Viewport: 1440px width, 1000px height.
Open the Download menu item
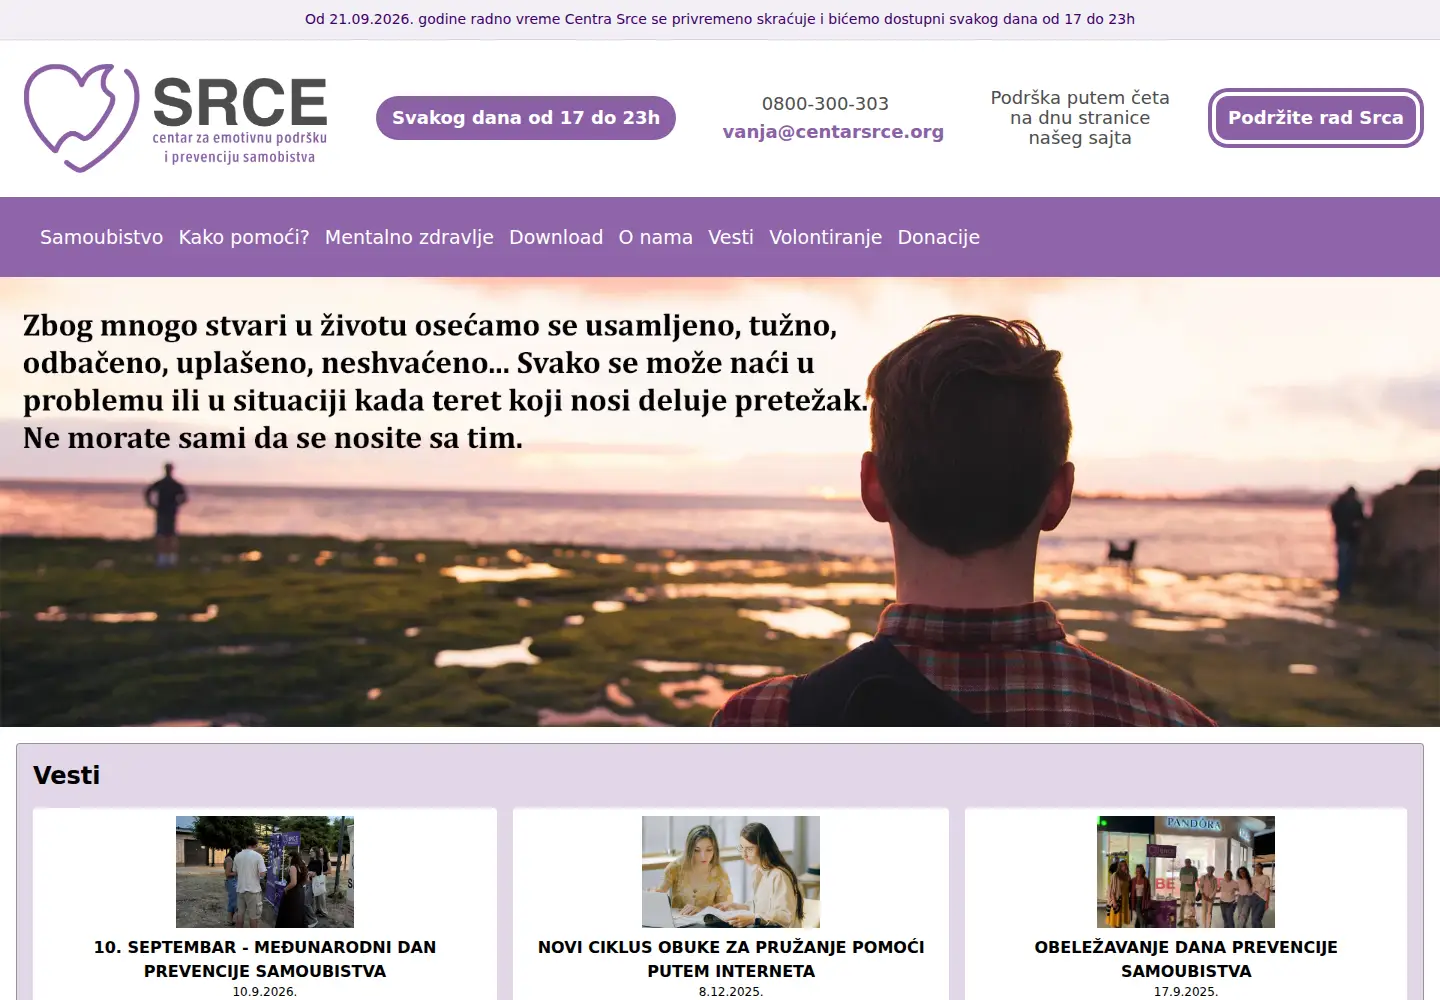tap(556, 237)
